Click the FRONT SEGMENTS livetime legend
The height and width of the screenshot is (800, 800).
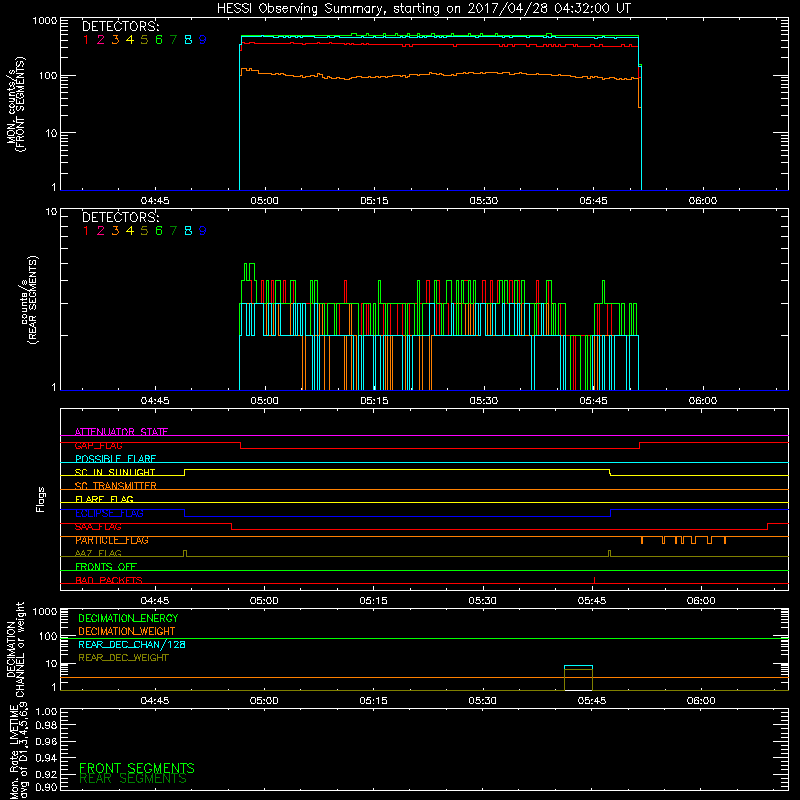click(x=137, y=768)
